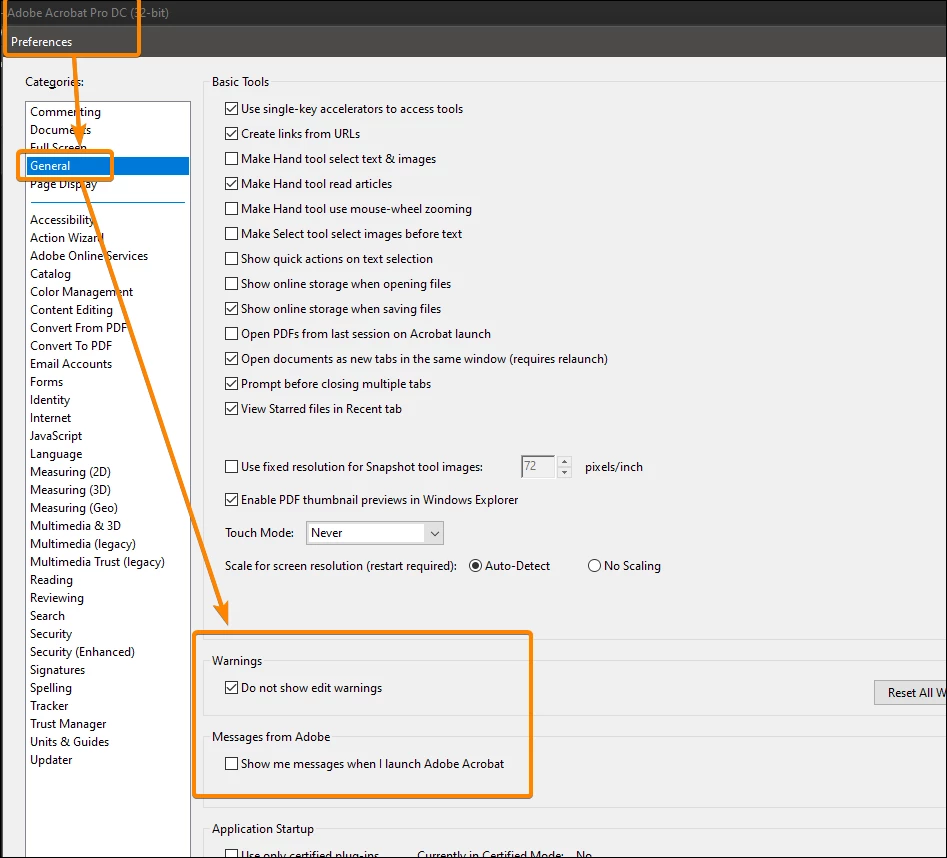Open Units & Guides category
The height and width of the screenshot is (858, 947).
[69, 742]
